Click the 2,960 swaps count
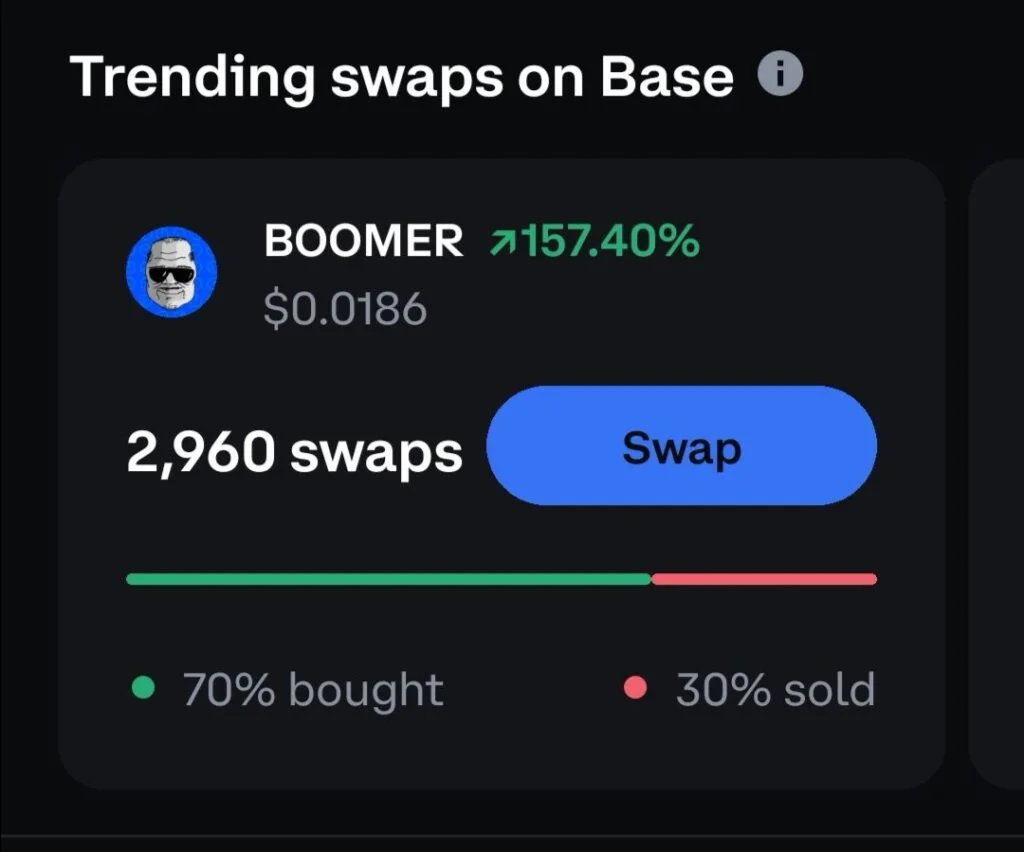 (x=294, y=452)
